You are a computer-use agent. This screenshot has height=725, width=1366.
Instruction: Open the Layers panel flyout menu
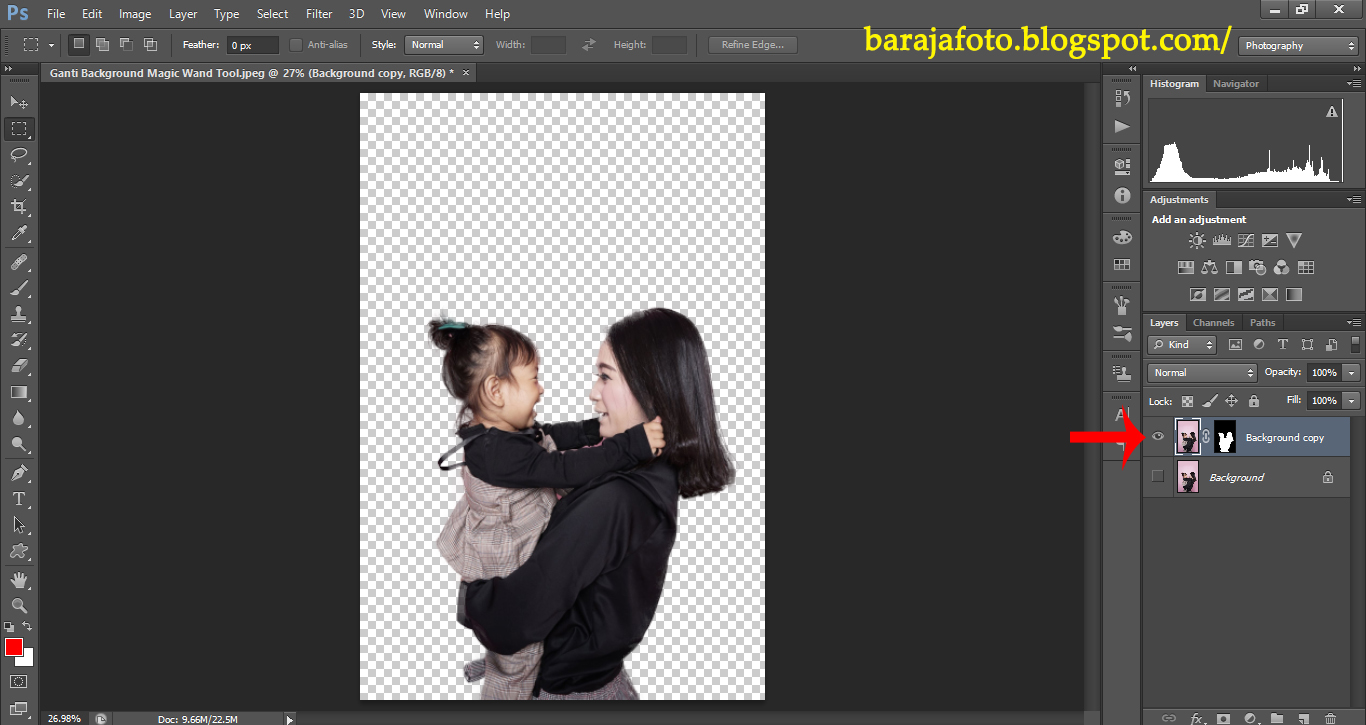[x=1354, y=323]
